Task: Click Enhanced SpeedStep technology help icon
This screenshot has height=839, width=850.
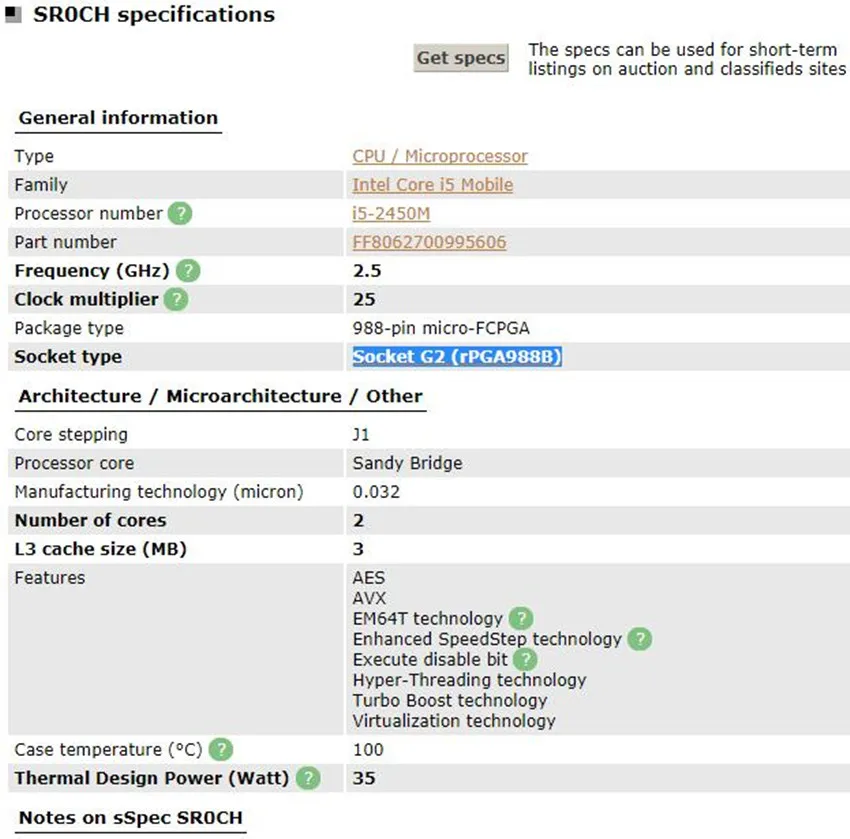Action: [640, 639]
